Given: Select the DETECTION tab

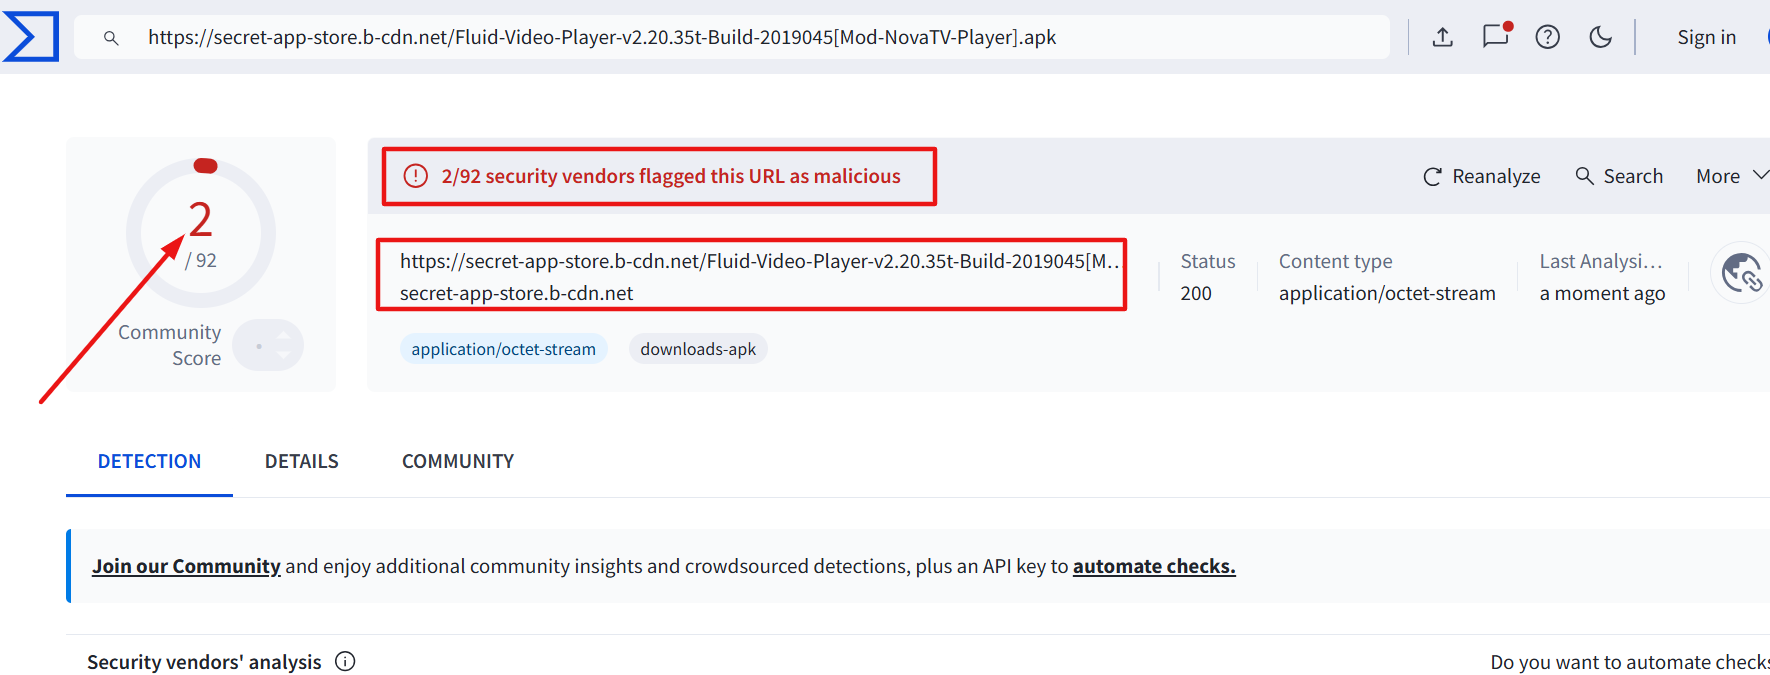Looking at the screenshot, I should tap(149, 461).
